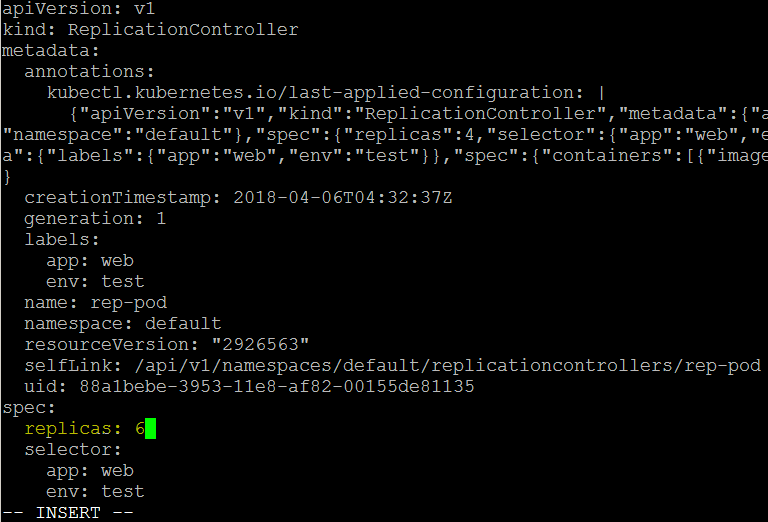The image size is (768, 522).
Task: Click the selector key
Action: click(x=72, y=450)
